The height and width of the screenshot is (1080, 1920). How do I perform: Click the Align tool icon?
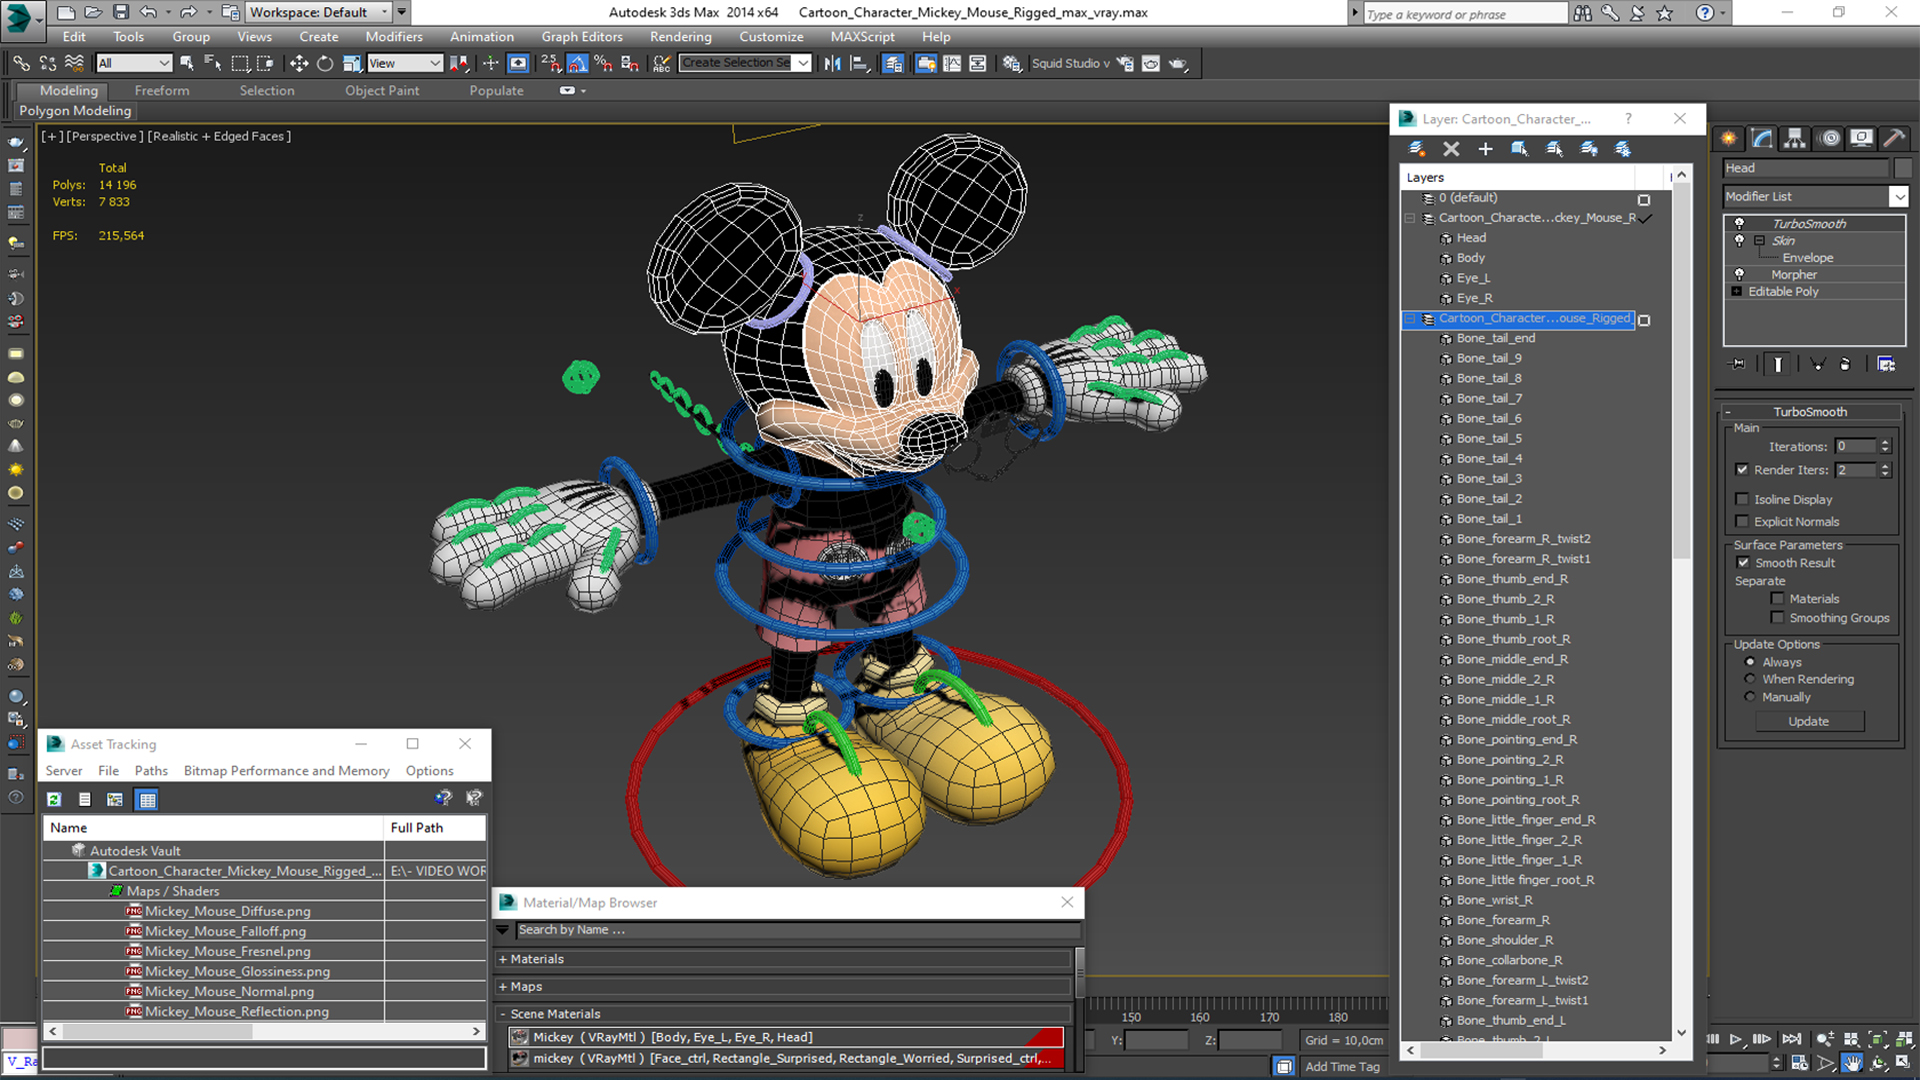tap(859, 63)
